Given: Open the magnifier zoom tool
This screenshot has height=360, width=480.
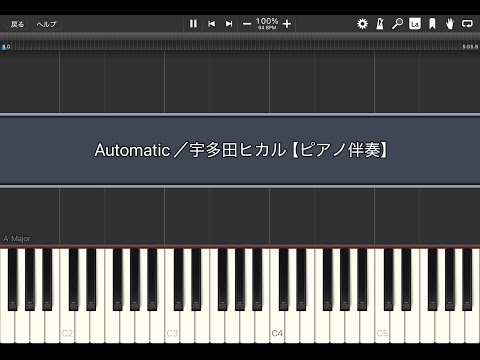Looking at the screenshot, I should (x=397, y=24).
